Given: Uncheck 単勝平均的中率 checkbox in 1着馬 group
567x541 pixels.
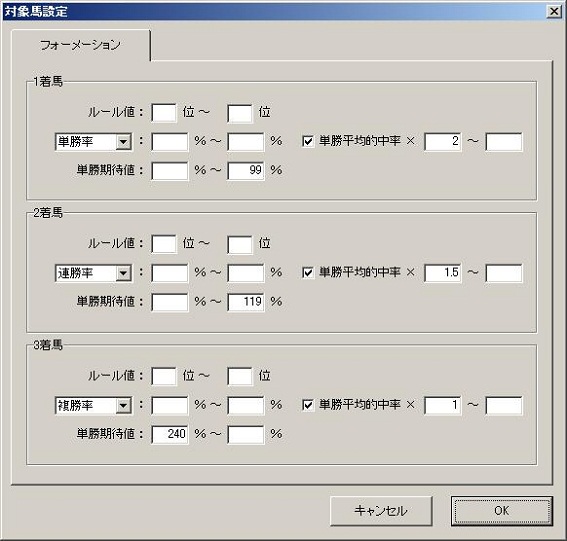Looking at the screenshot, I should [x=308, y=141].
